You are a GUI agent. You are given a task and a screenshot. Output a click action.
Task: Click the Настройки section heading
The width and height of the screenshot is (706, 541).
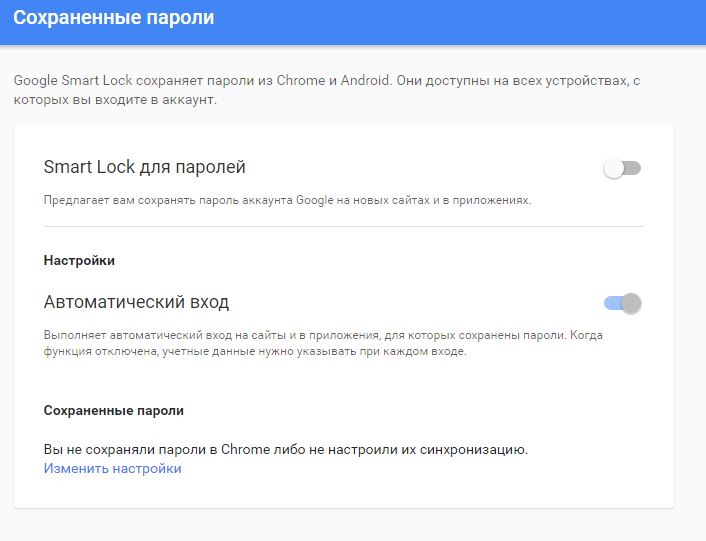click(79, 261)
